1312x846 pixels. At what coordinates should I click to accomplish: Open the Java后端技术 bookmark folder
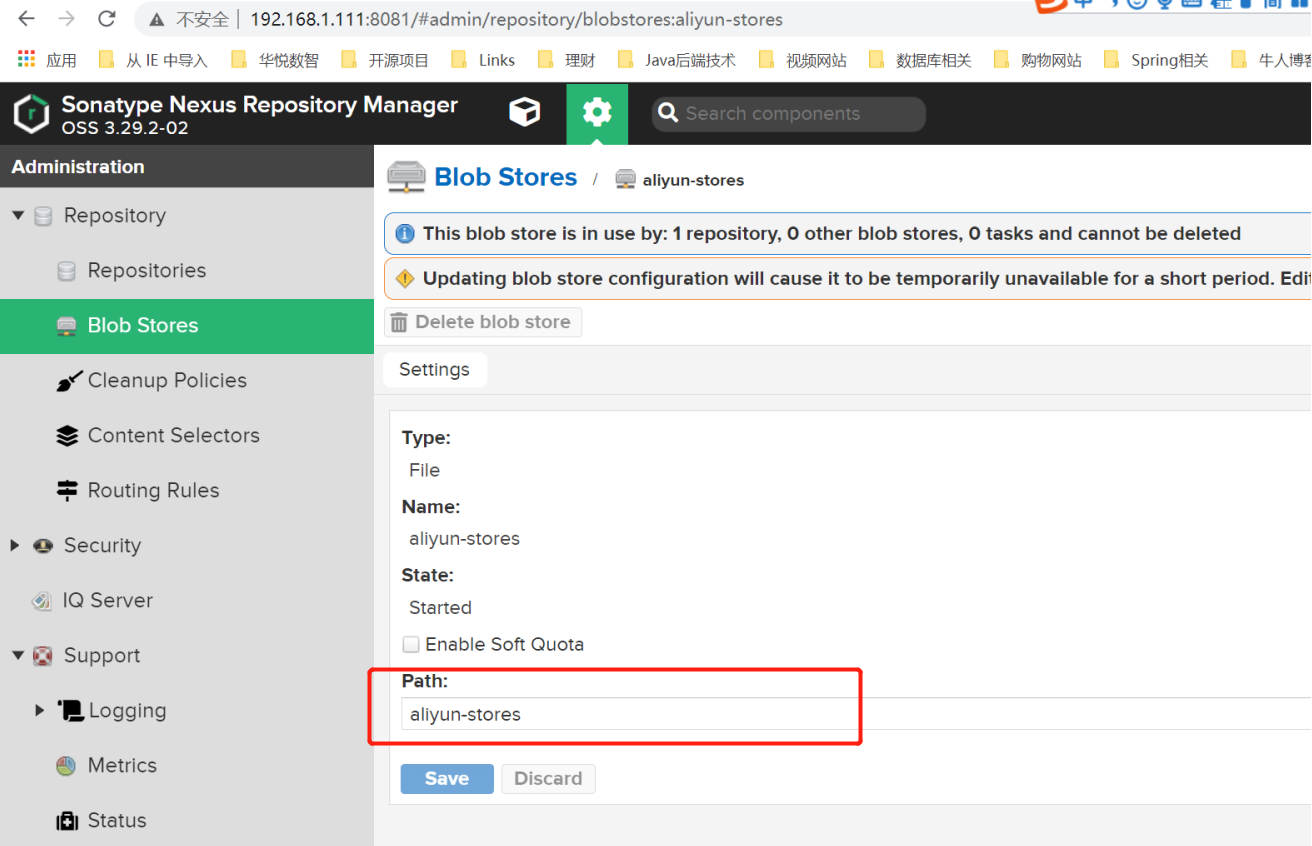[677, 60]
